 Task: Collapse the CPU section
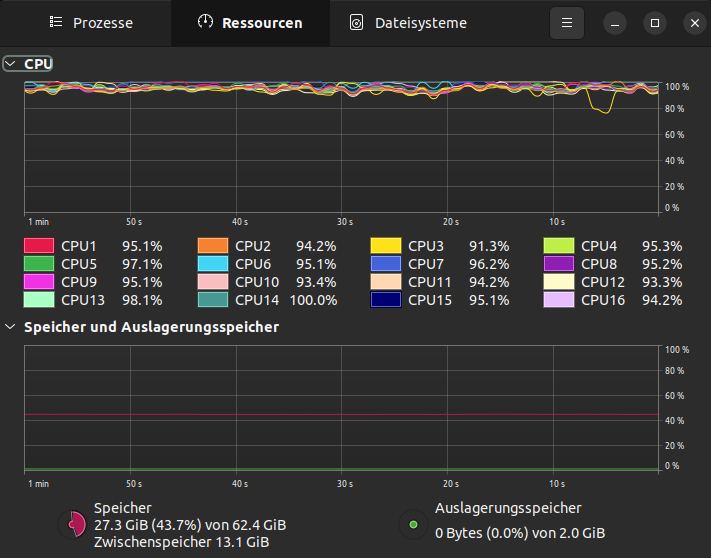pyautogui.click(x=10, y=64)
